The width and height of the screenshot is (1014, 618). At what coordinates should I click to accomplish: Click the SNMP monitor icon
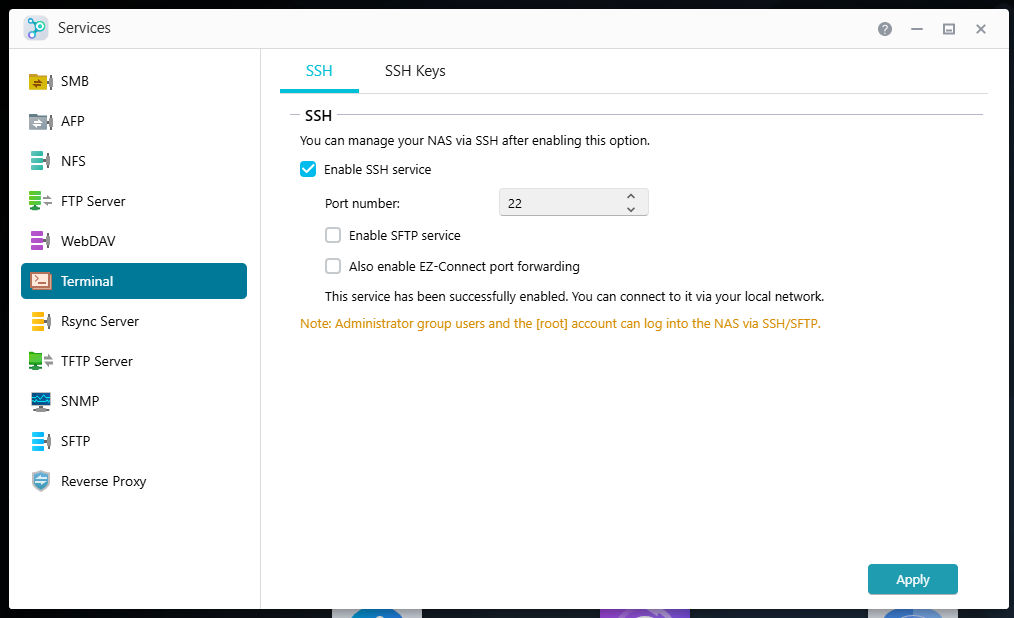(41, 401)
